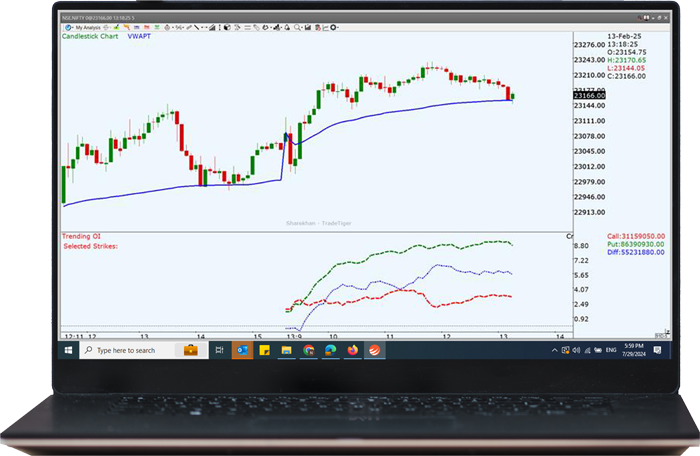Click the 13-Feb-25 date readout

(624, 36)
